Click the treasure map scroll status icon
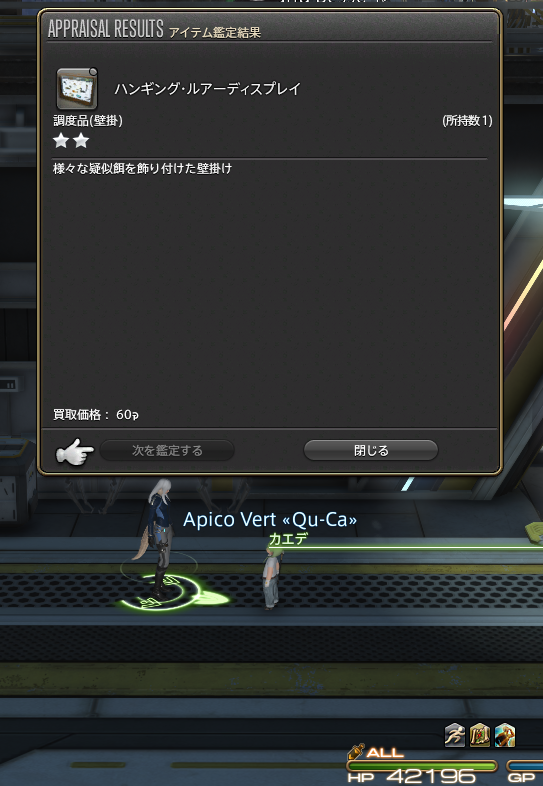Viewport: 543px width, 786px height. [x=480, y=735]
